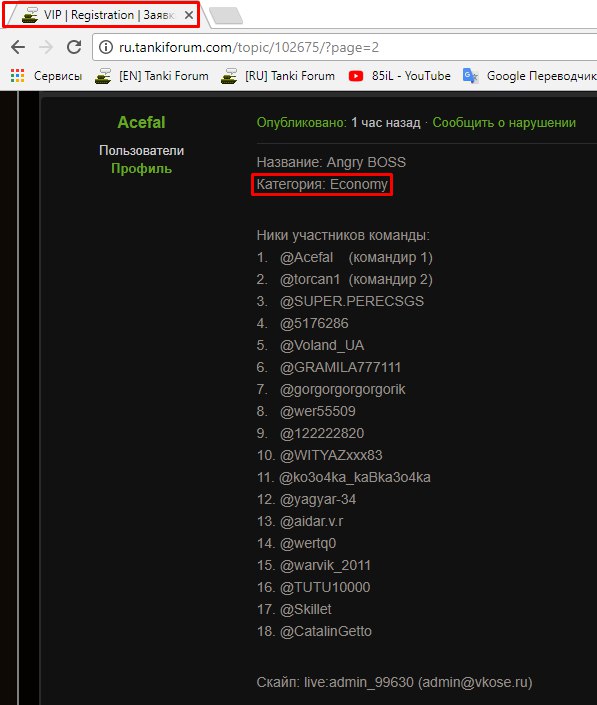The height and width of the screenshot is (705, 597).
Task: Open the Профиль link under Acefal
Action: [x=141, y=169]
